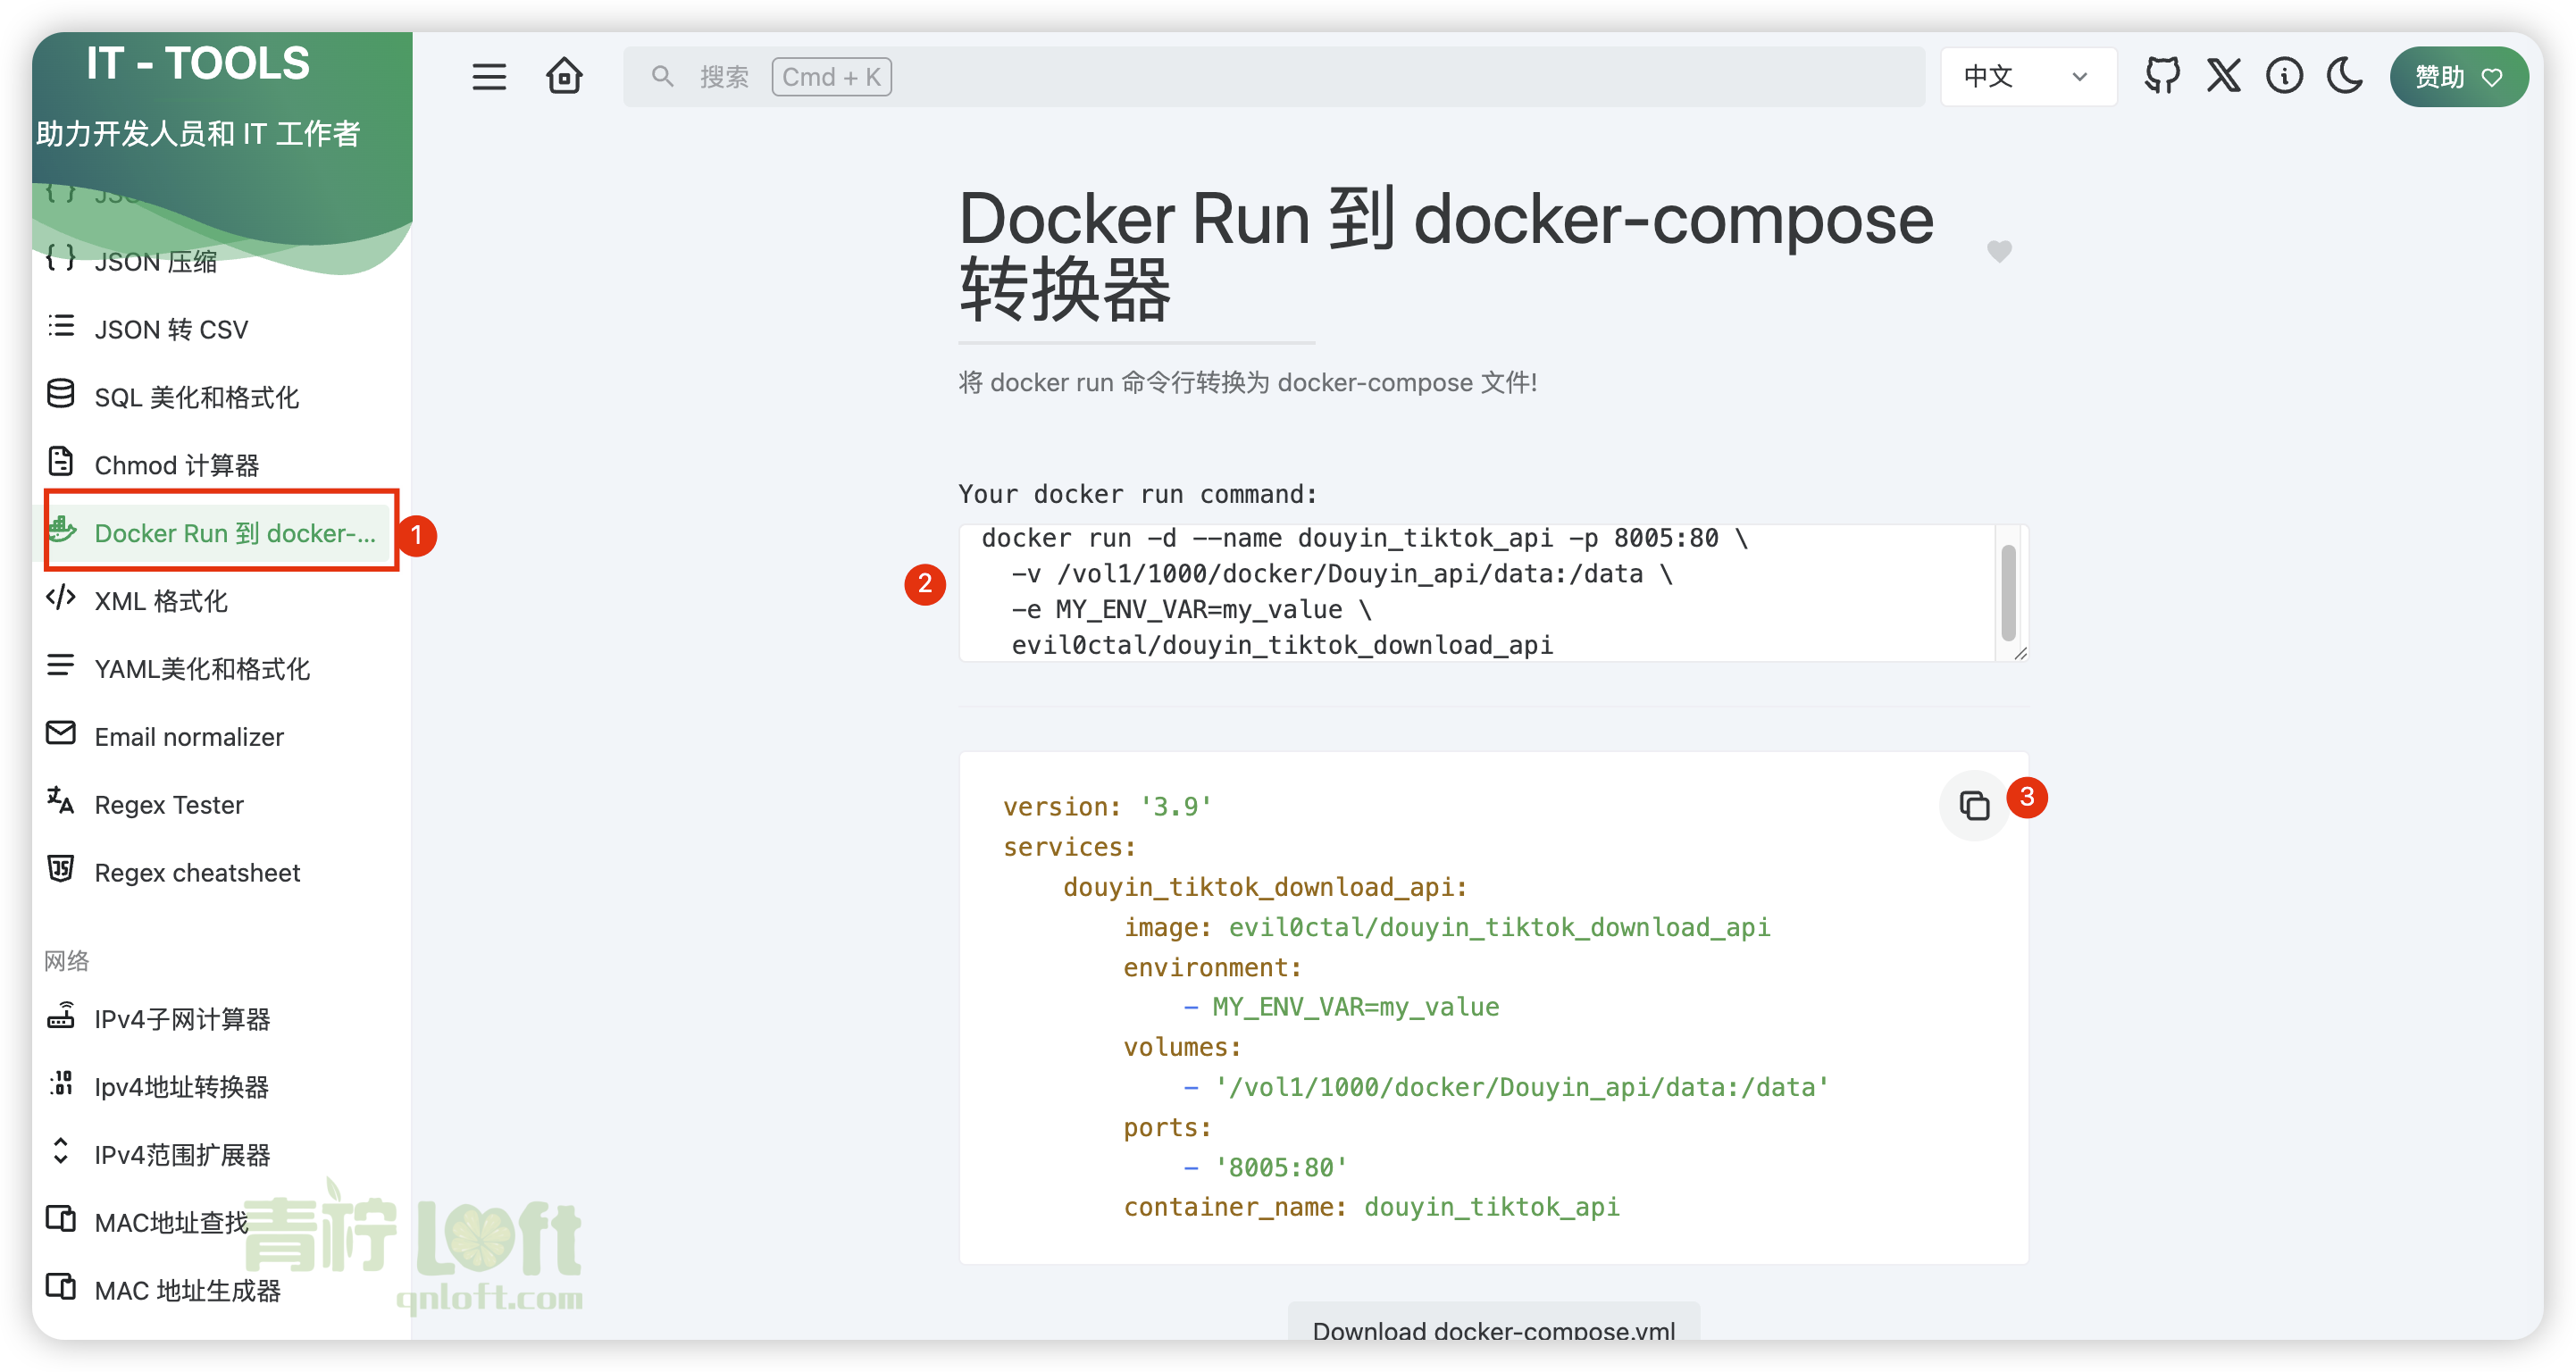Screen dimensions: 2576x1372
Task: Click the Docker whale icon
Action: coord(61,530)
